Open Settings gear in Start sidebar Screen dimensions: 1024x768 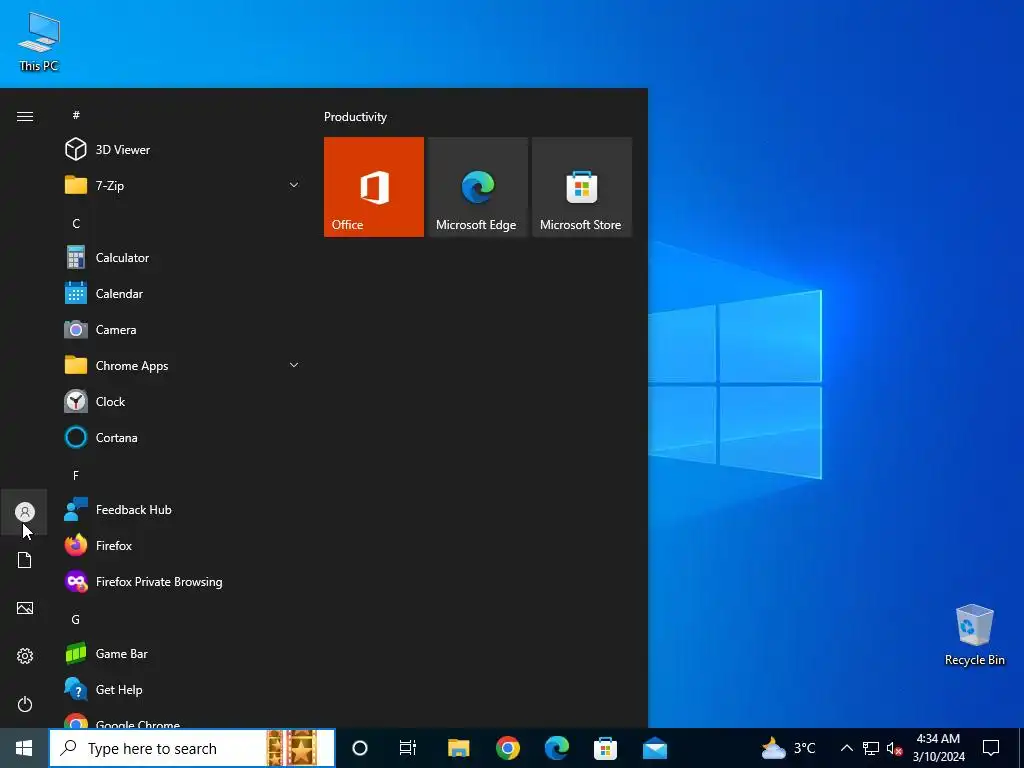(x=25, y=656)
